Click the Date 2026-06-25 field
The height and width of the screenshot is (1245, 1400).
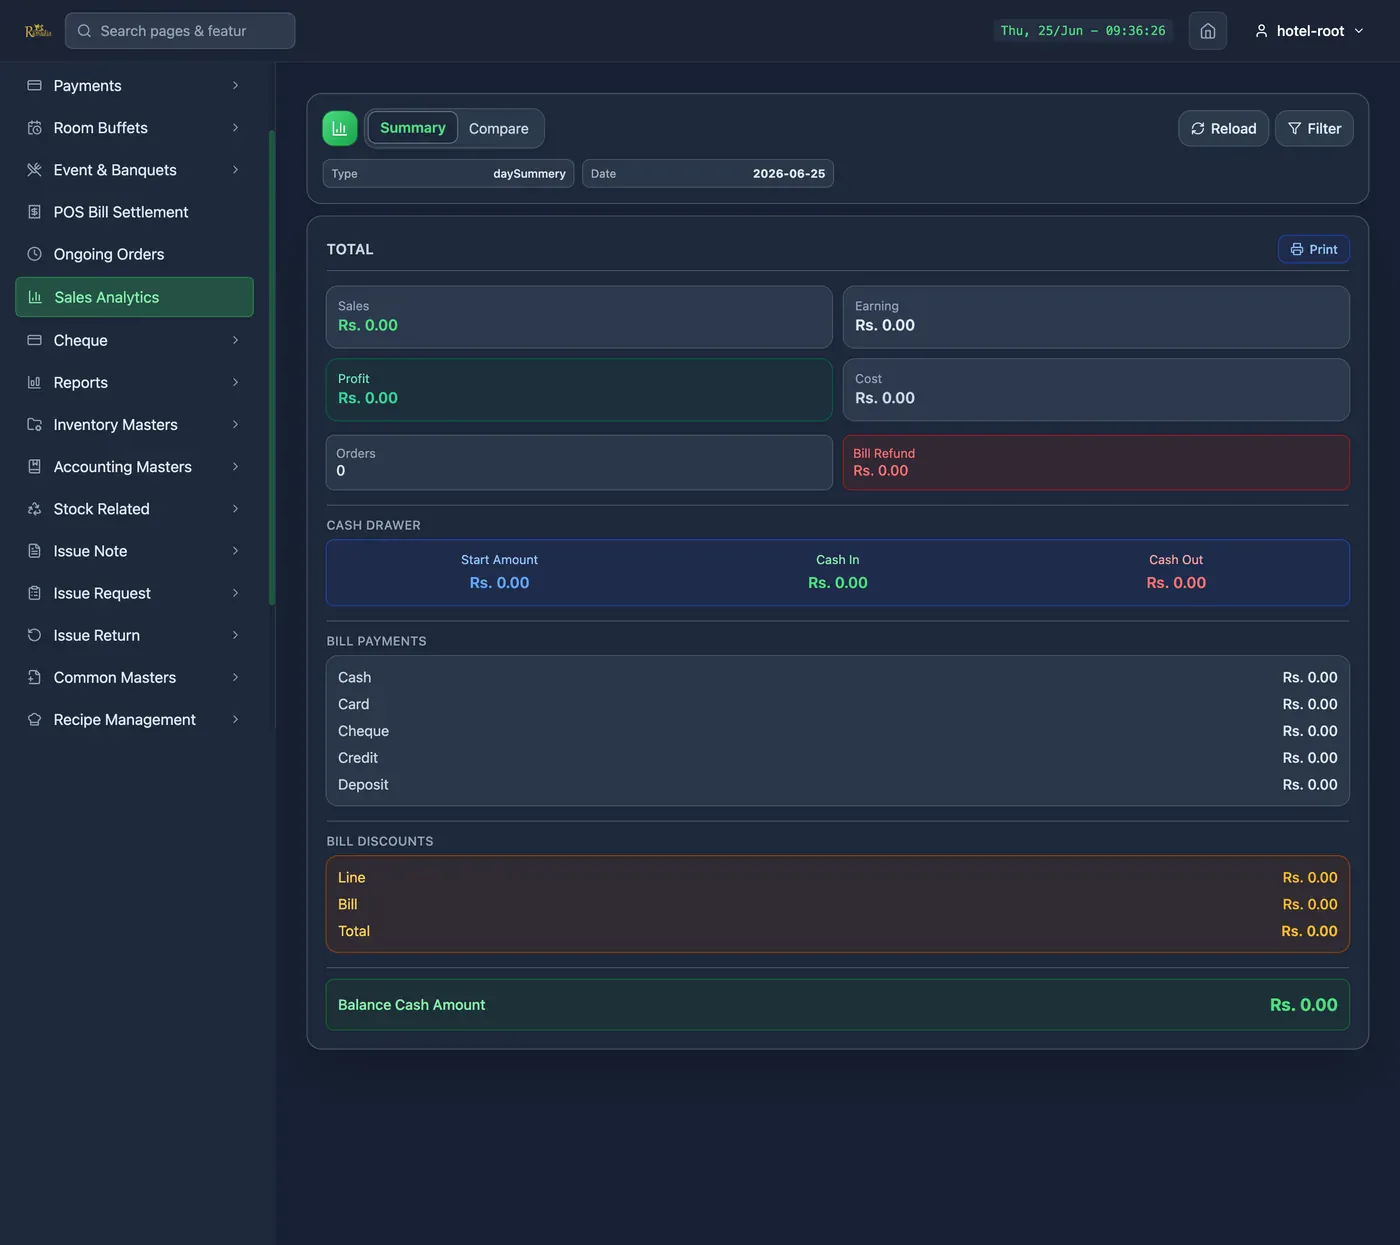click(708, 173)
